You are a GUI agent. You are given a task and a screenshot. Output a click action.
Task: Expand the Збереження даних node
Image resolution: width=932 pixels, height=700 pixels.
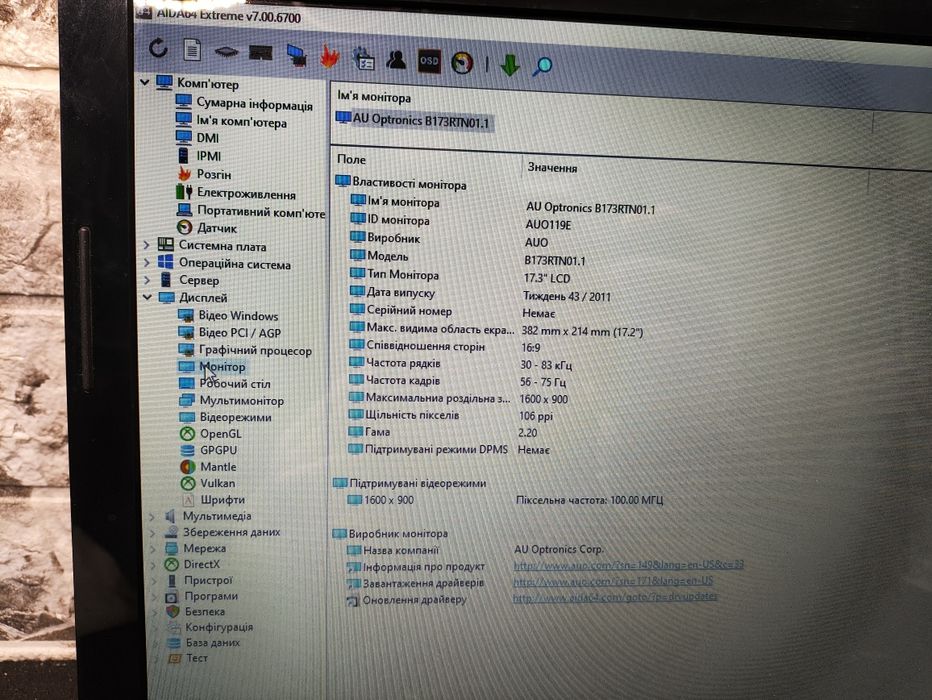coord(153,532)
